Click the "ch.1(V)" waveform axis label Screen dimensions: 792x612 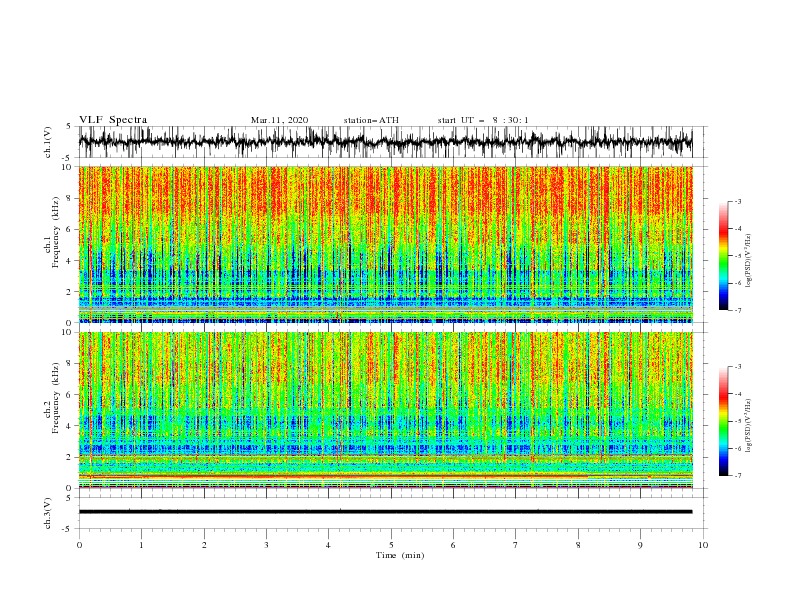point(48,142)
